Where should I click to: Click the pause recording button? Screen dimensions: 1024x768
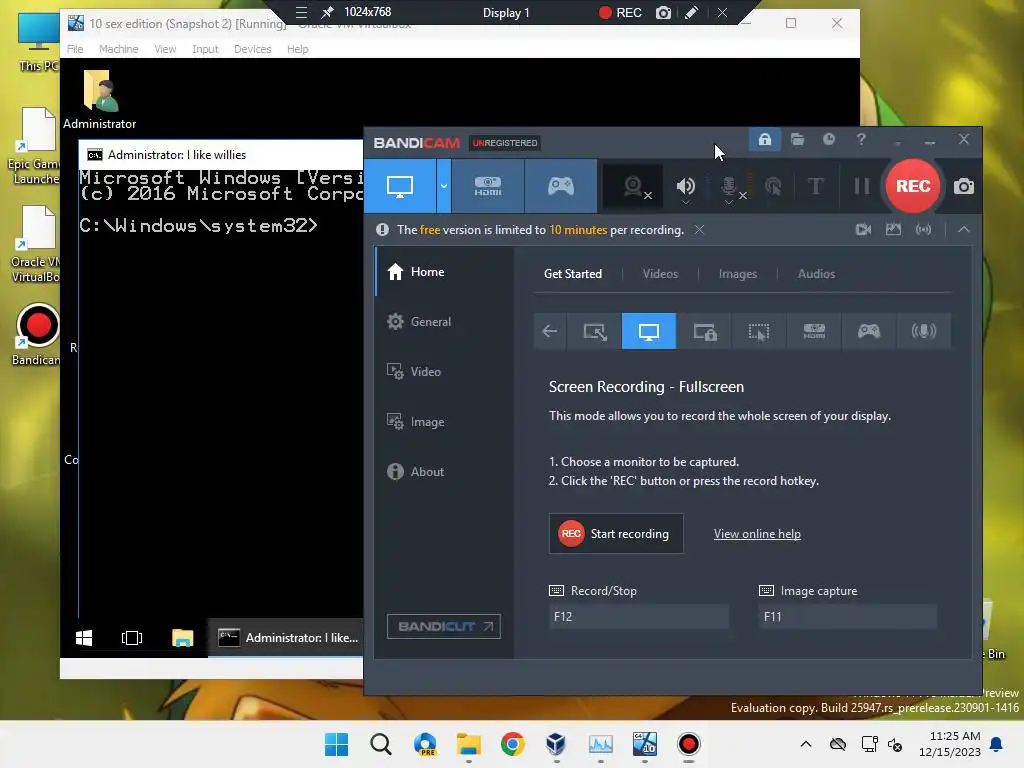coord(861,187)
